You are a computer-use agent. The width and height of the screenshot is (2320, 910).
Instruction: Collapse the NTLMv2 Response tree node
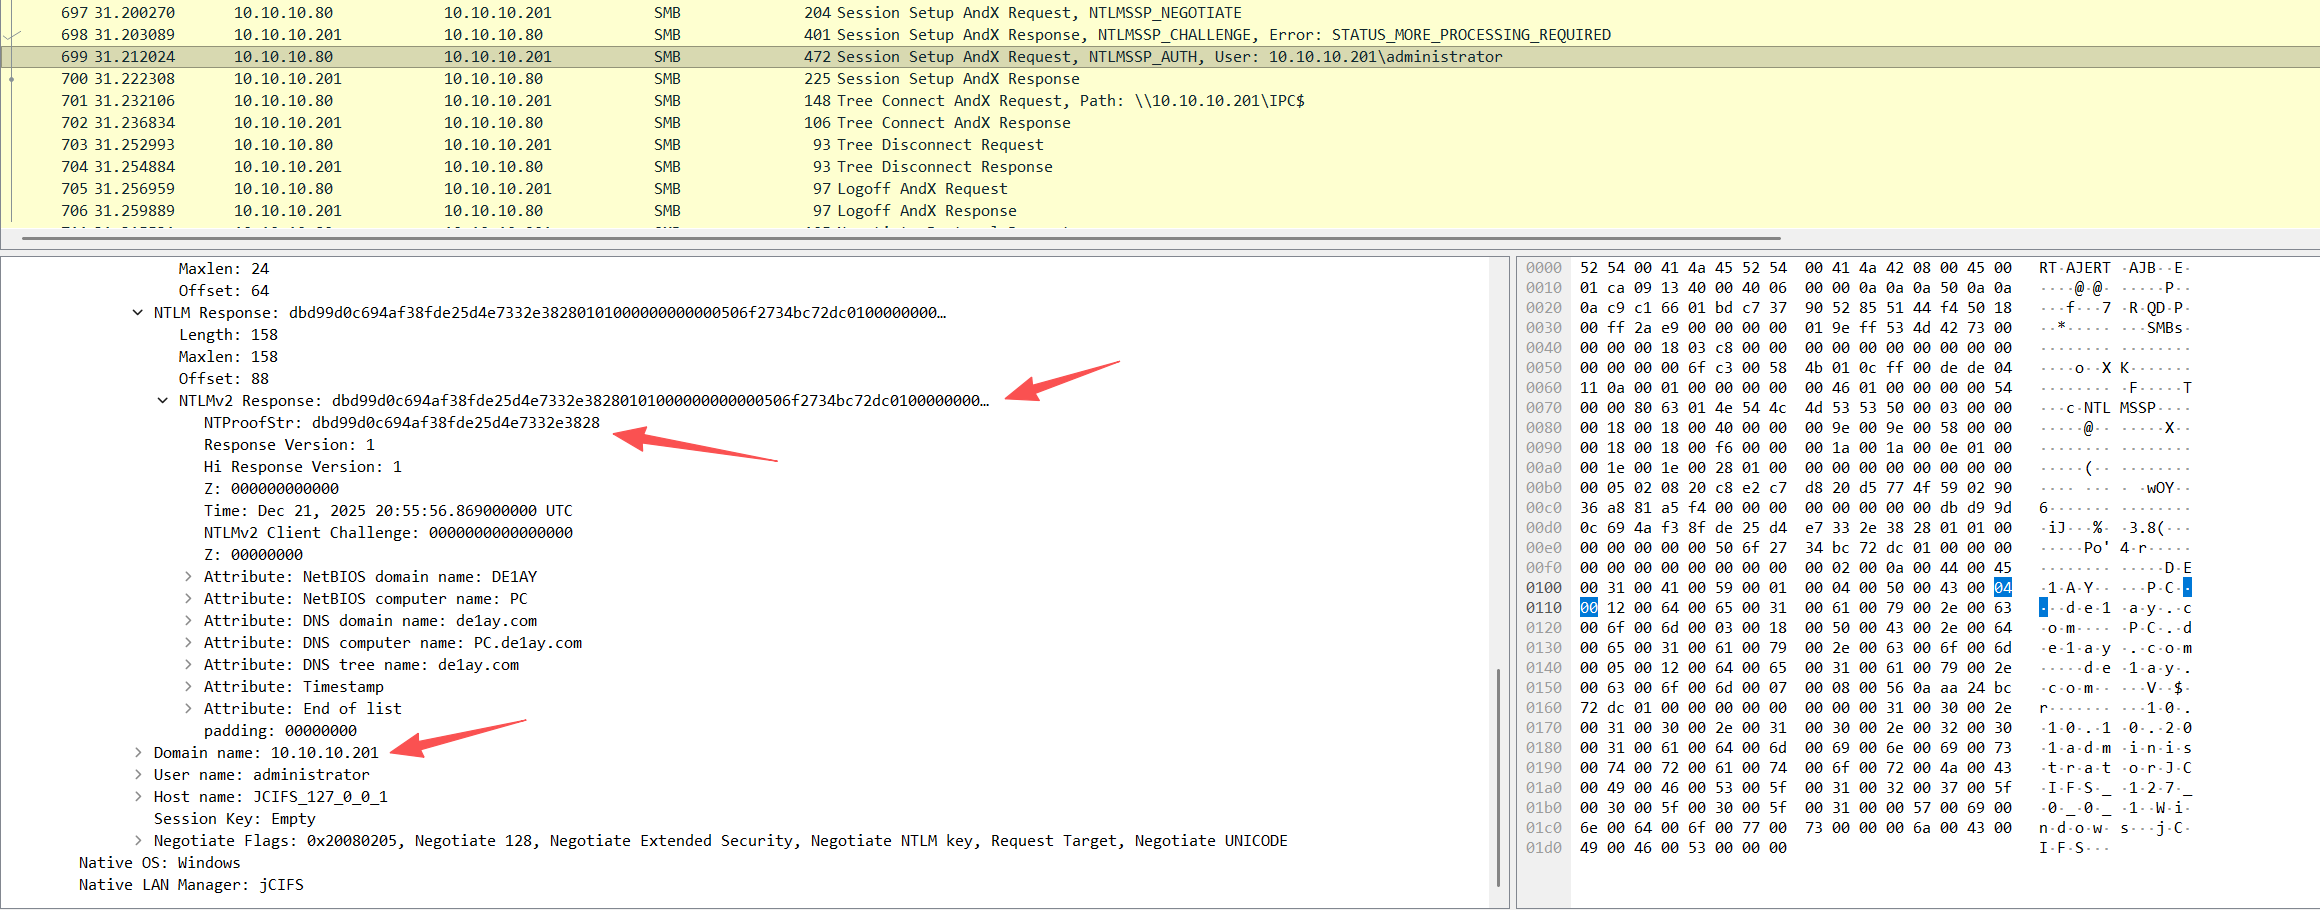point(162,401)
